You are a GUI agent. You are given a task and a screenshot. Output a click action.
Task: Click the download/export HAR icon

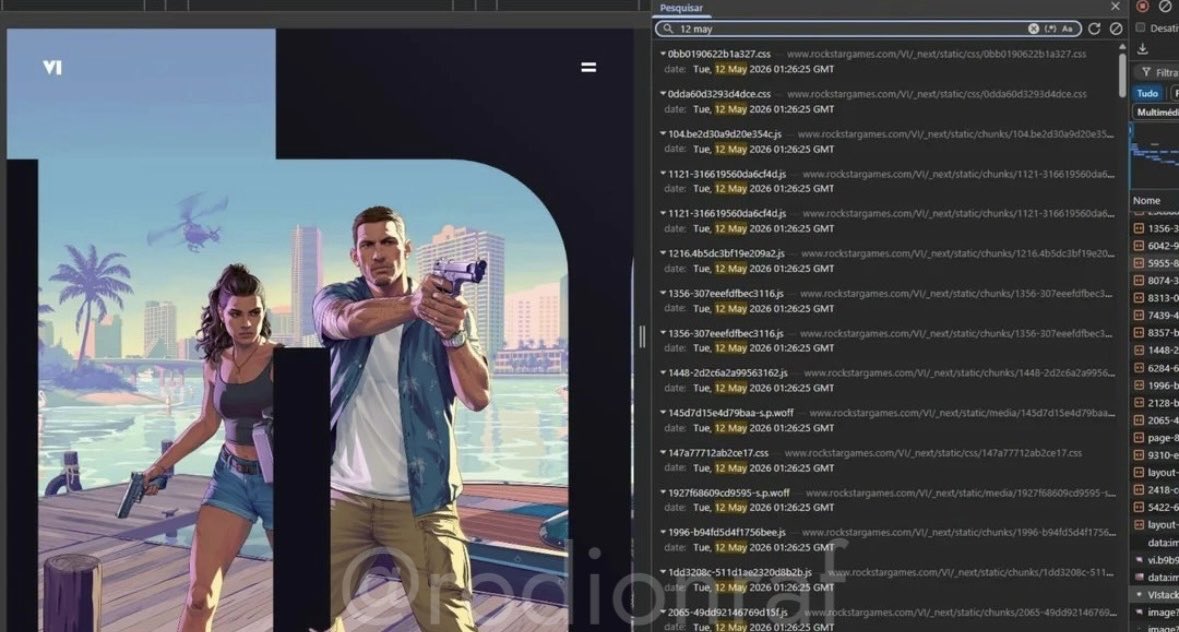coord(1143,49)
